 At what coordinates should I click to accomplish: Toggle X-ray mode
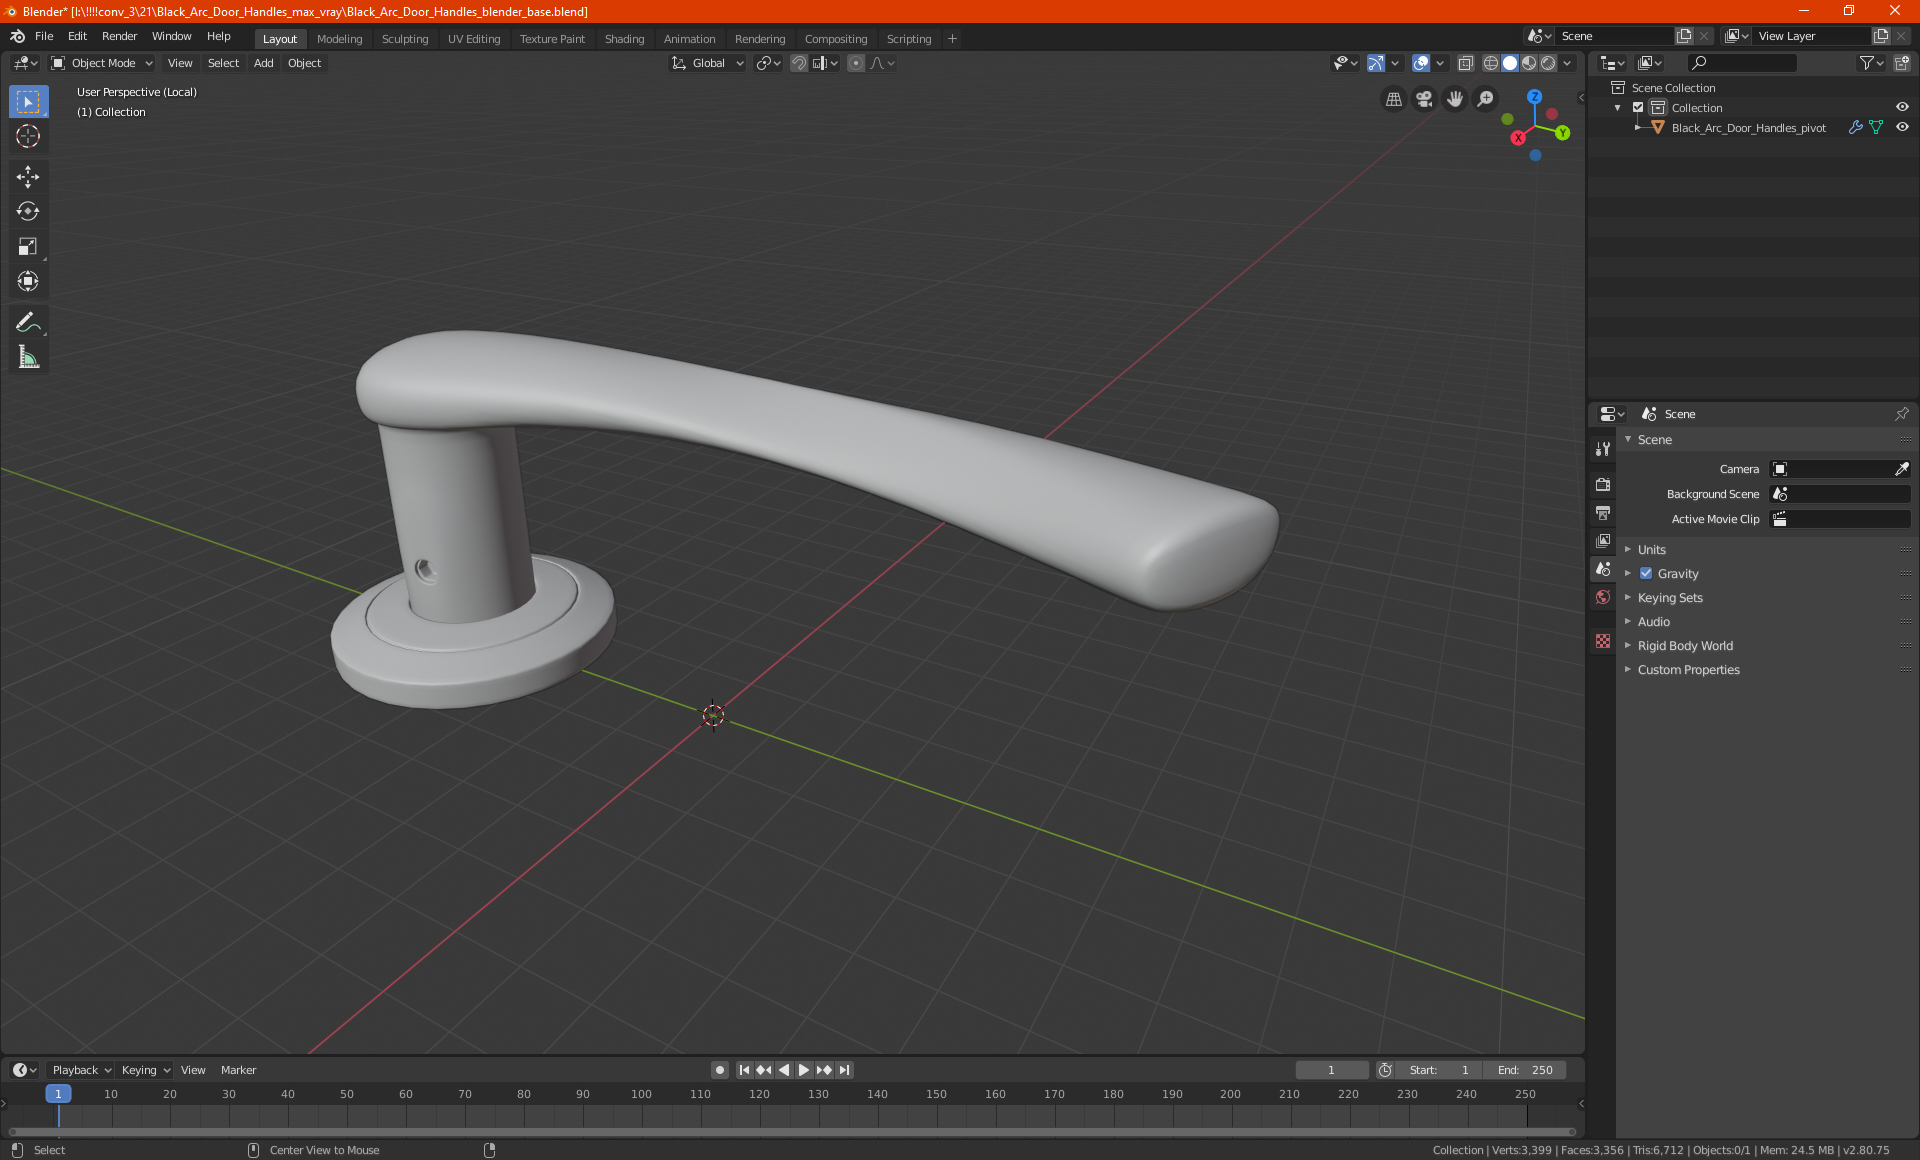1465,63
